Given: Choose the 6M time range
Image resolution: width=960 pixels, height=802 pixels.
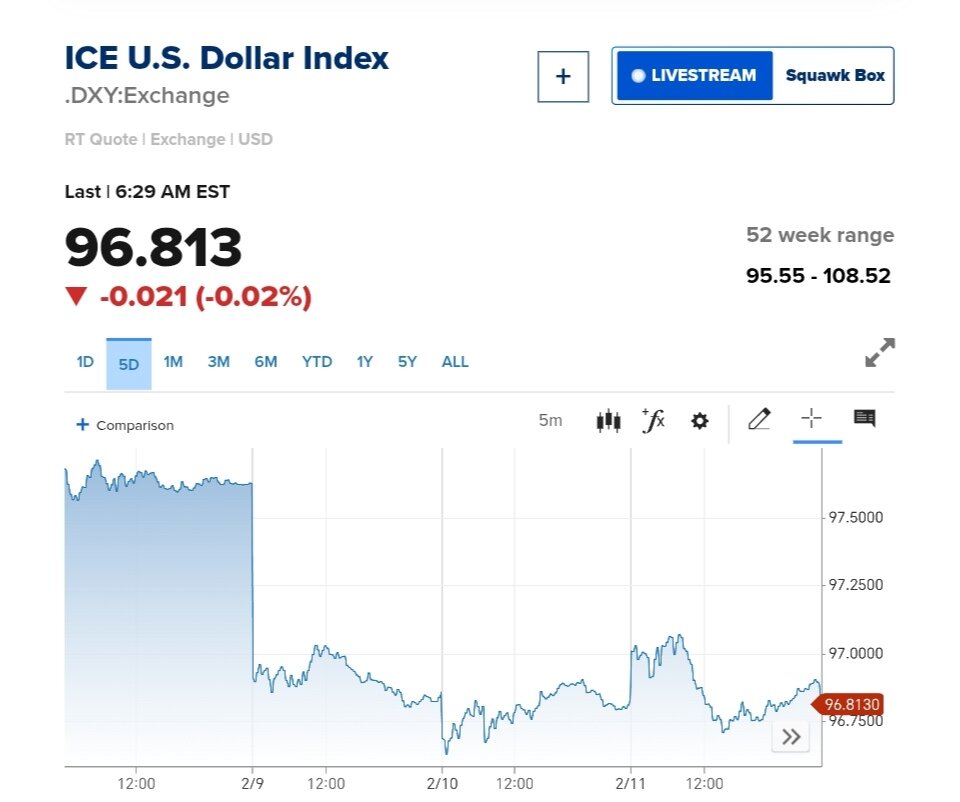Looking at the screenshot, I should click(x=266, y=362).
